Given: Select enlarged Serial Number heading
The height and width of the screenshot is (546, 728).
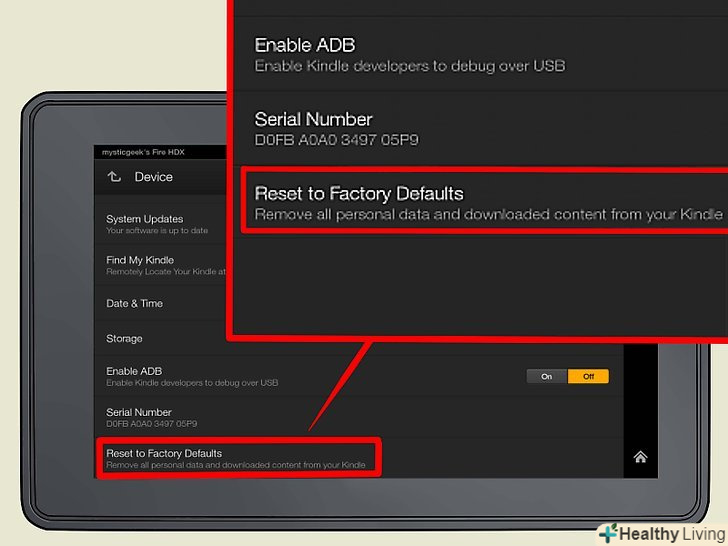Looking at the screenshot, I should coord(313,120).
